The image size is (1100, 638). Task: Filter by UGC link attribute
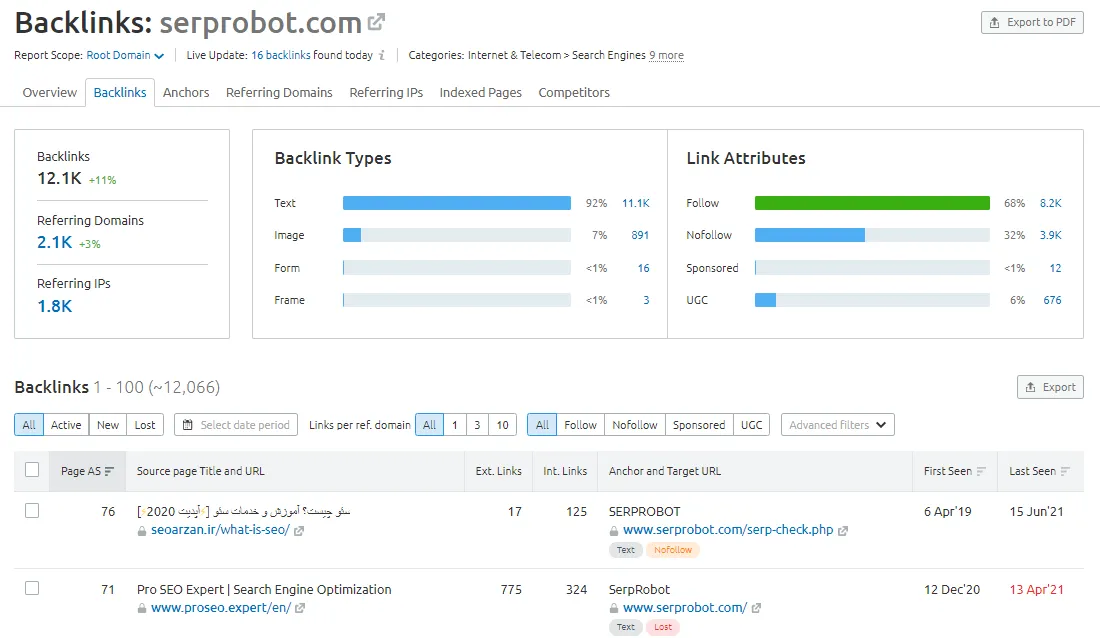click(751, 425)
